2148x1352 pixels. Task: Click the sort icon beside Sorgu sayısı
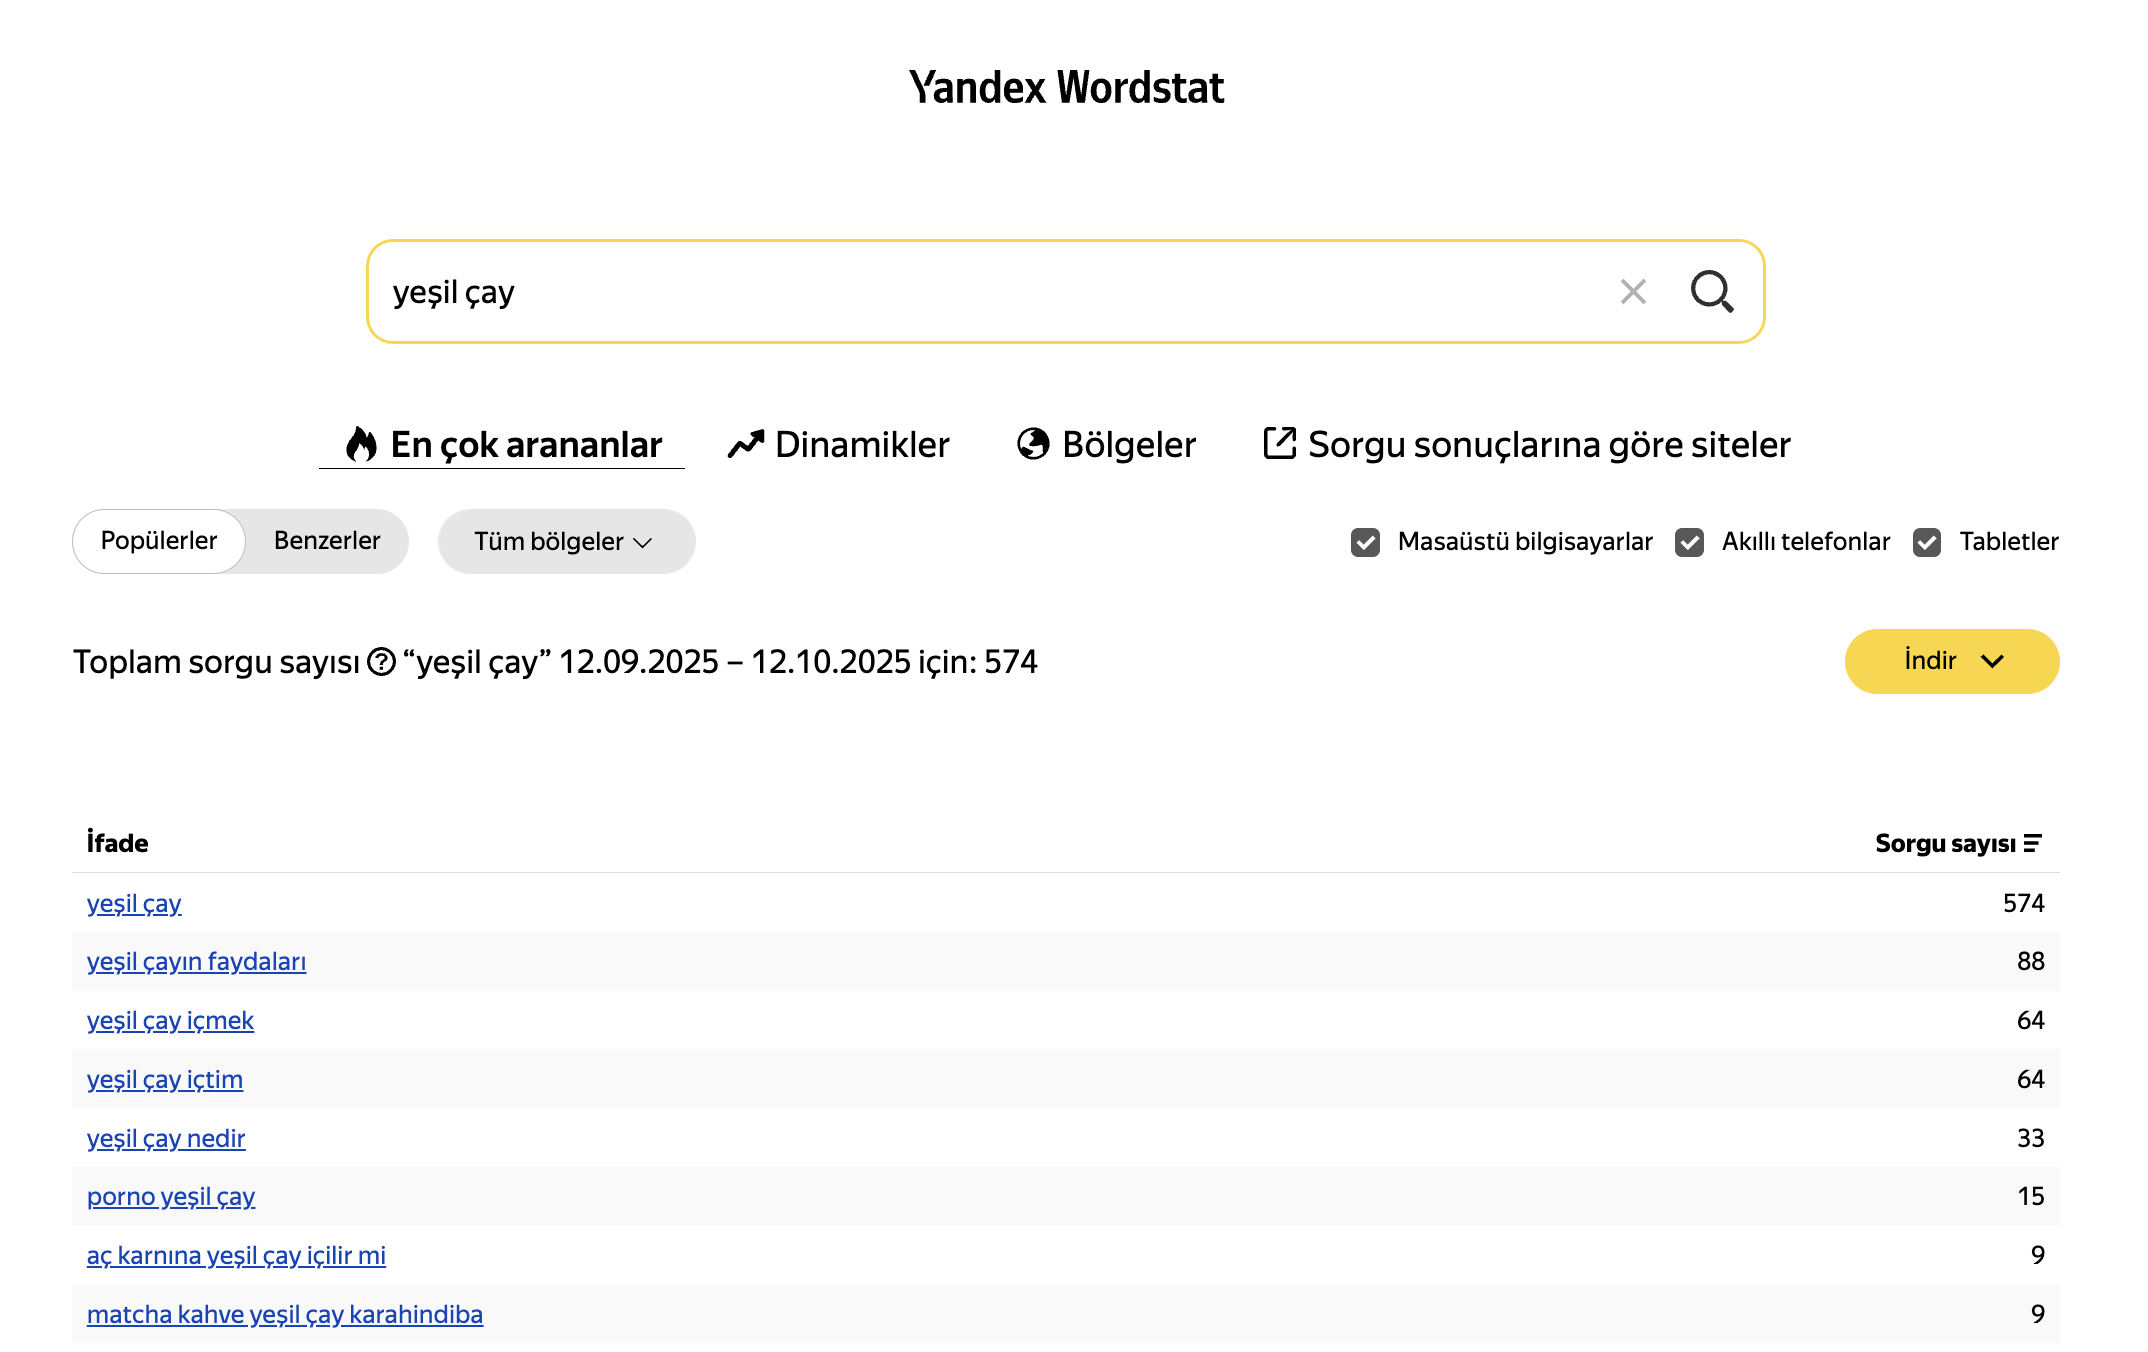coord(2032,843)
